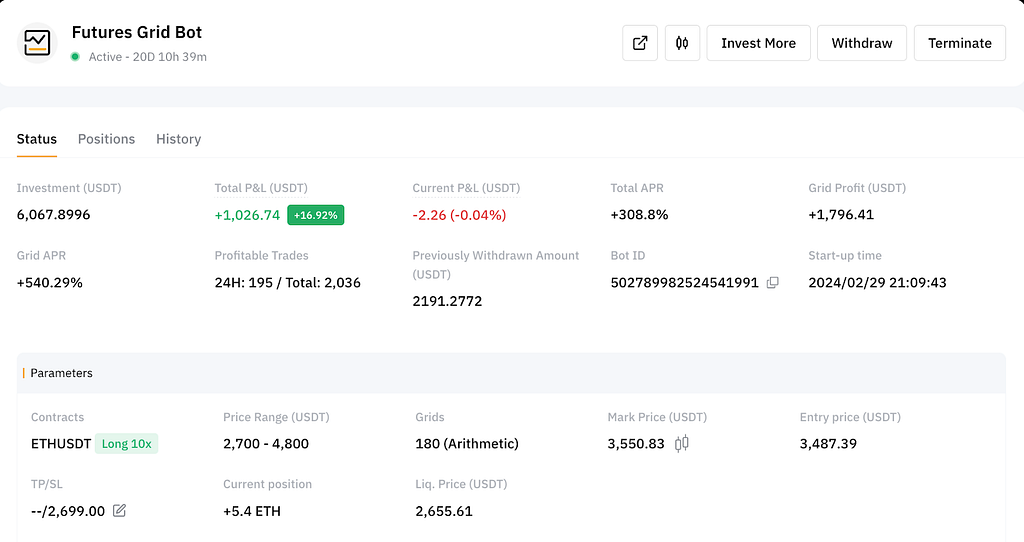Click the ETHUSDT contract name
The height and width of the screenshot is (542, 1024).
click(x=61, y=443)
